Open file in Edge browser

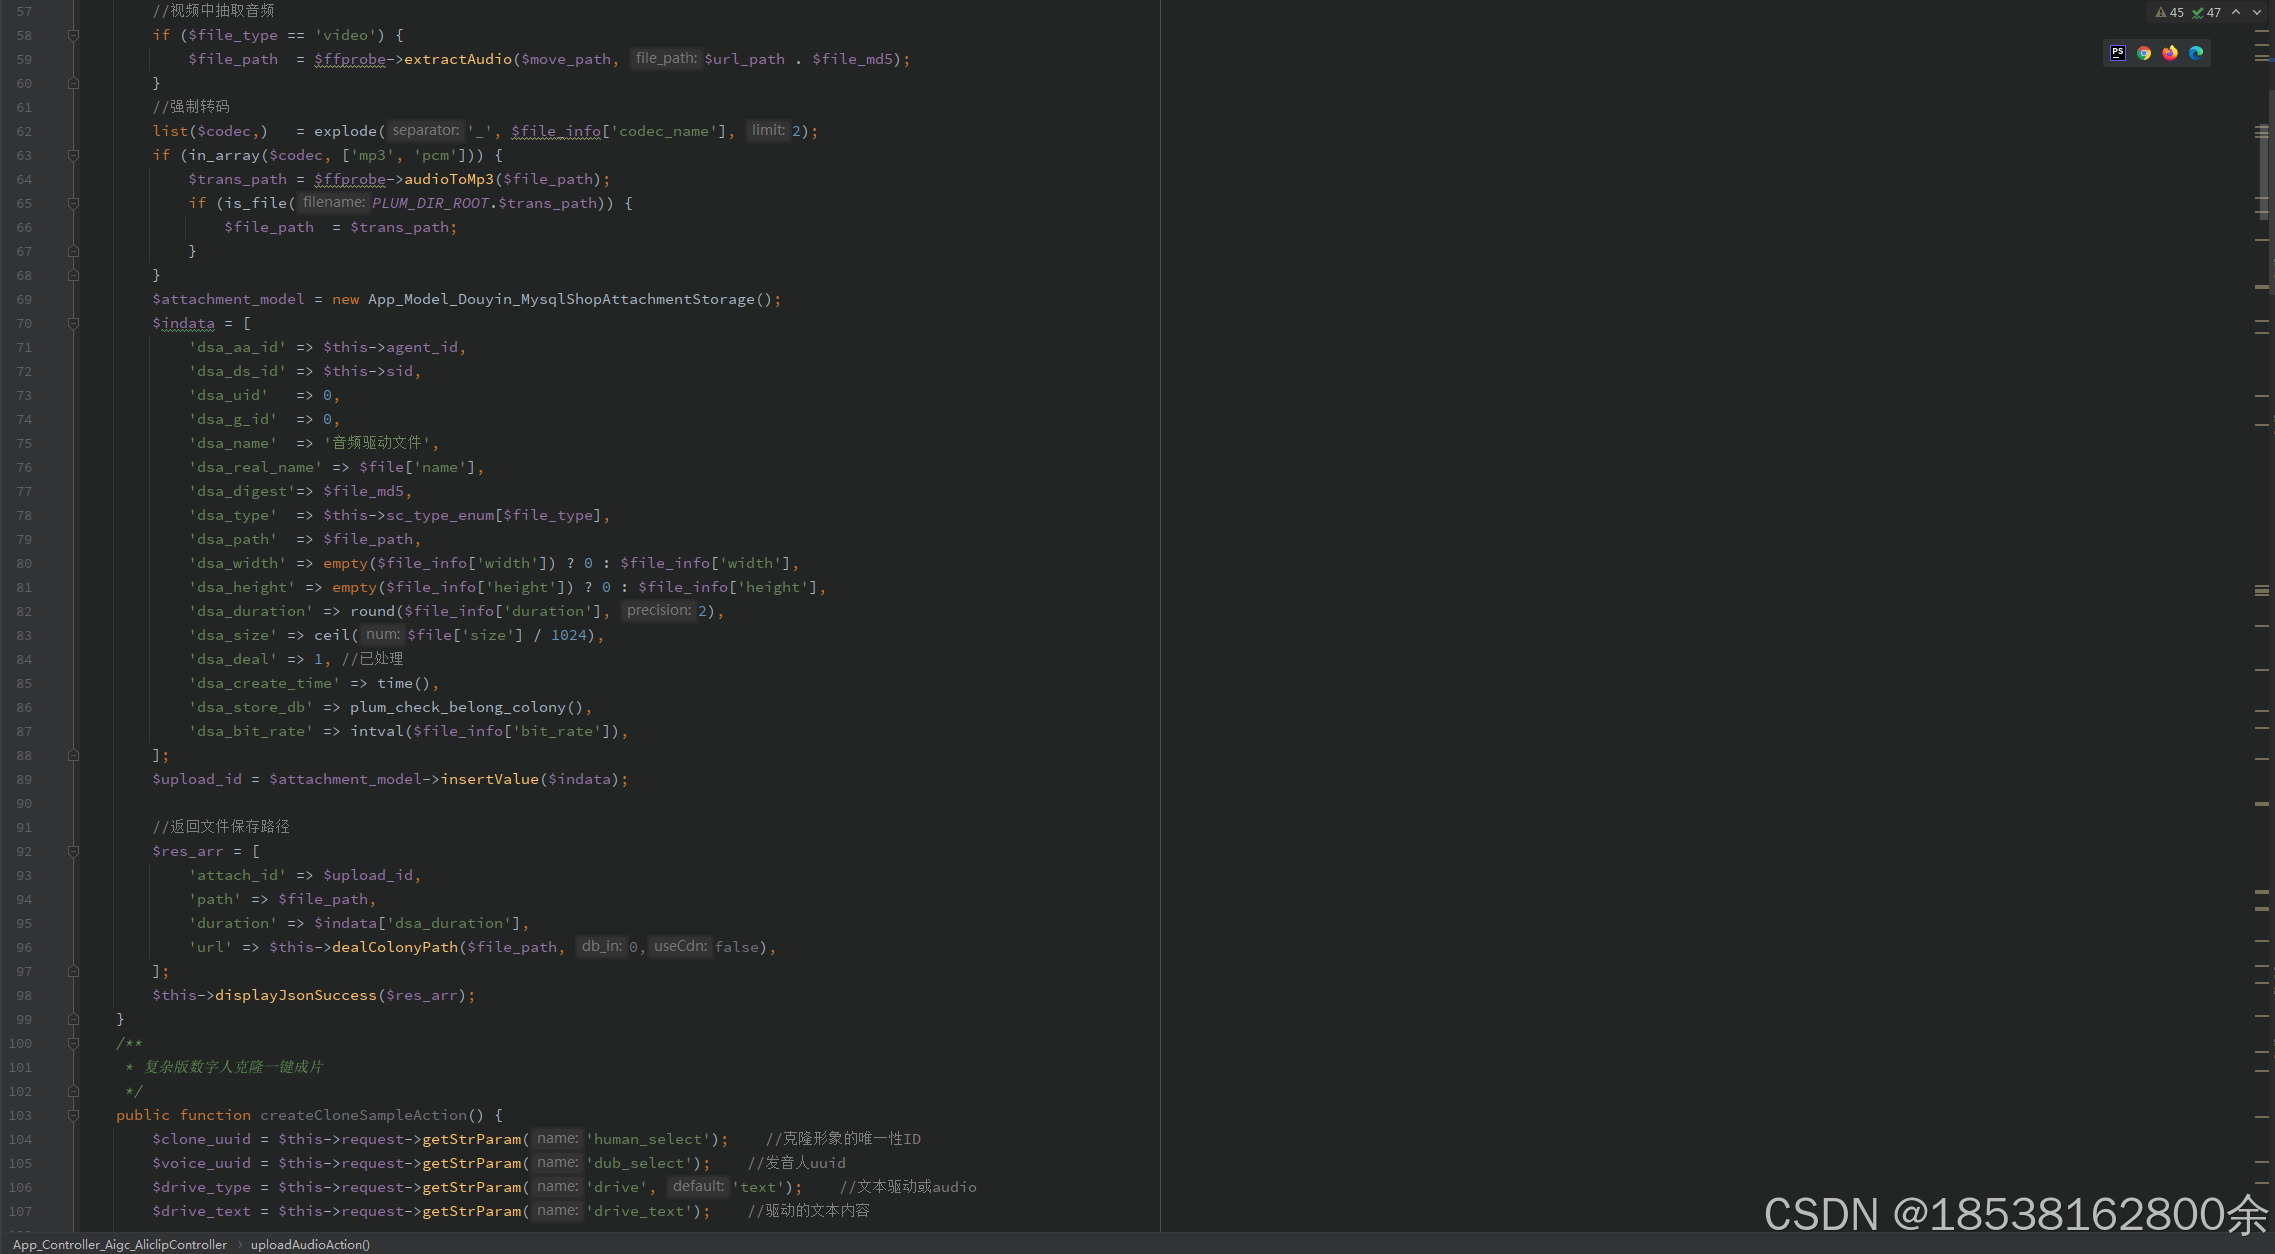click(2195, 53)
